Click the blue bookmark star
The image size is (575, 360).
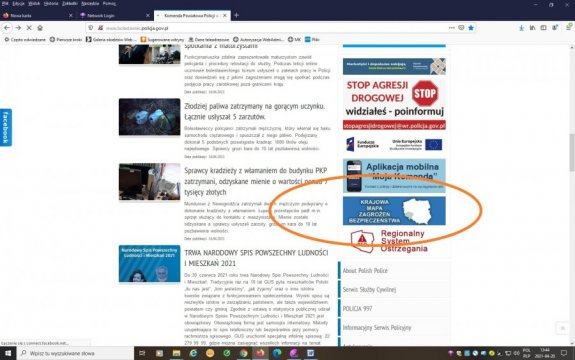point(471,28)
